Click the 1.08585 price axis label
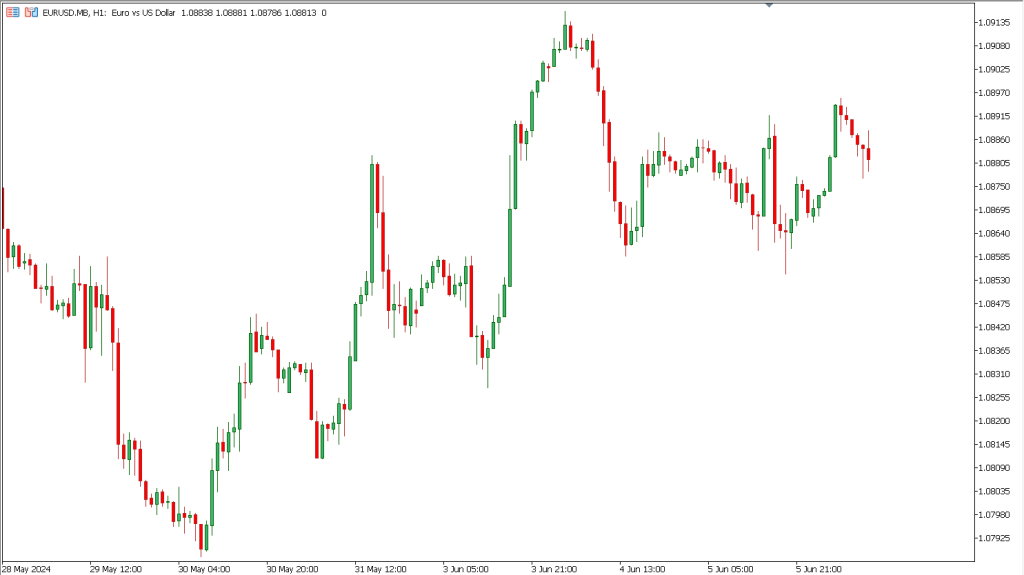This screenshot has width=1024, height=575. [x=993, y=257]
